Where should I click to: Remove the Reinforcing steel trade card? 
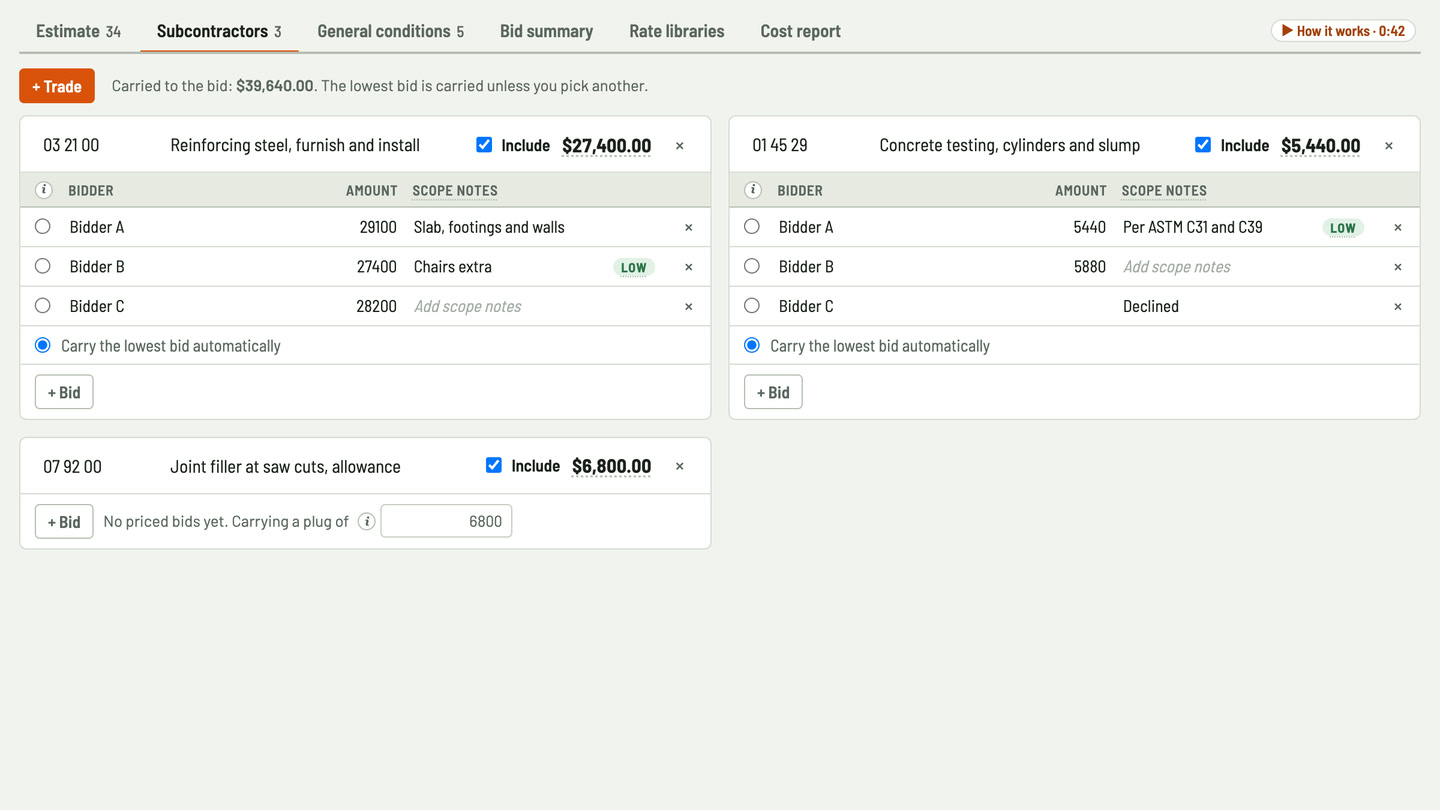coord(680,146)
